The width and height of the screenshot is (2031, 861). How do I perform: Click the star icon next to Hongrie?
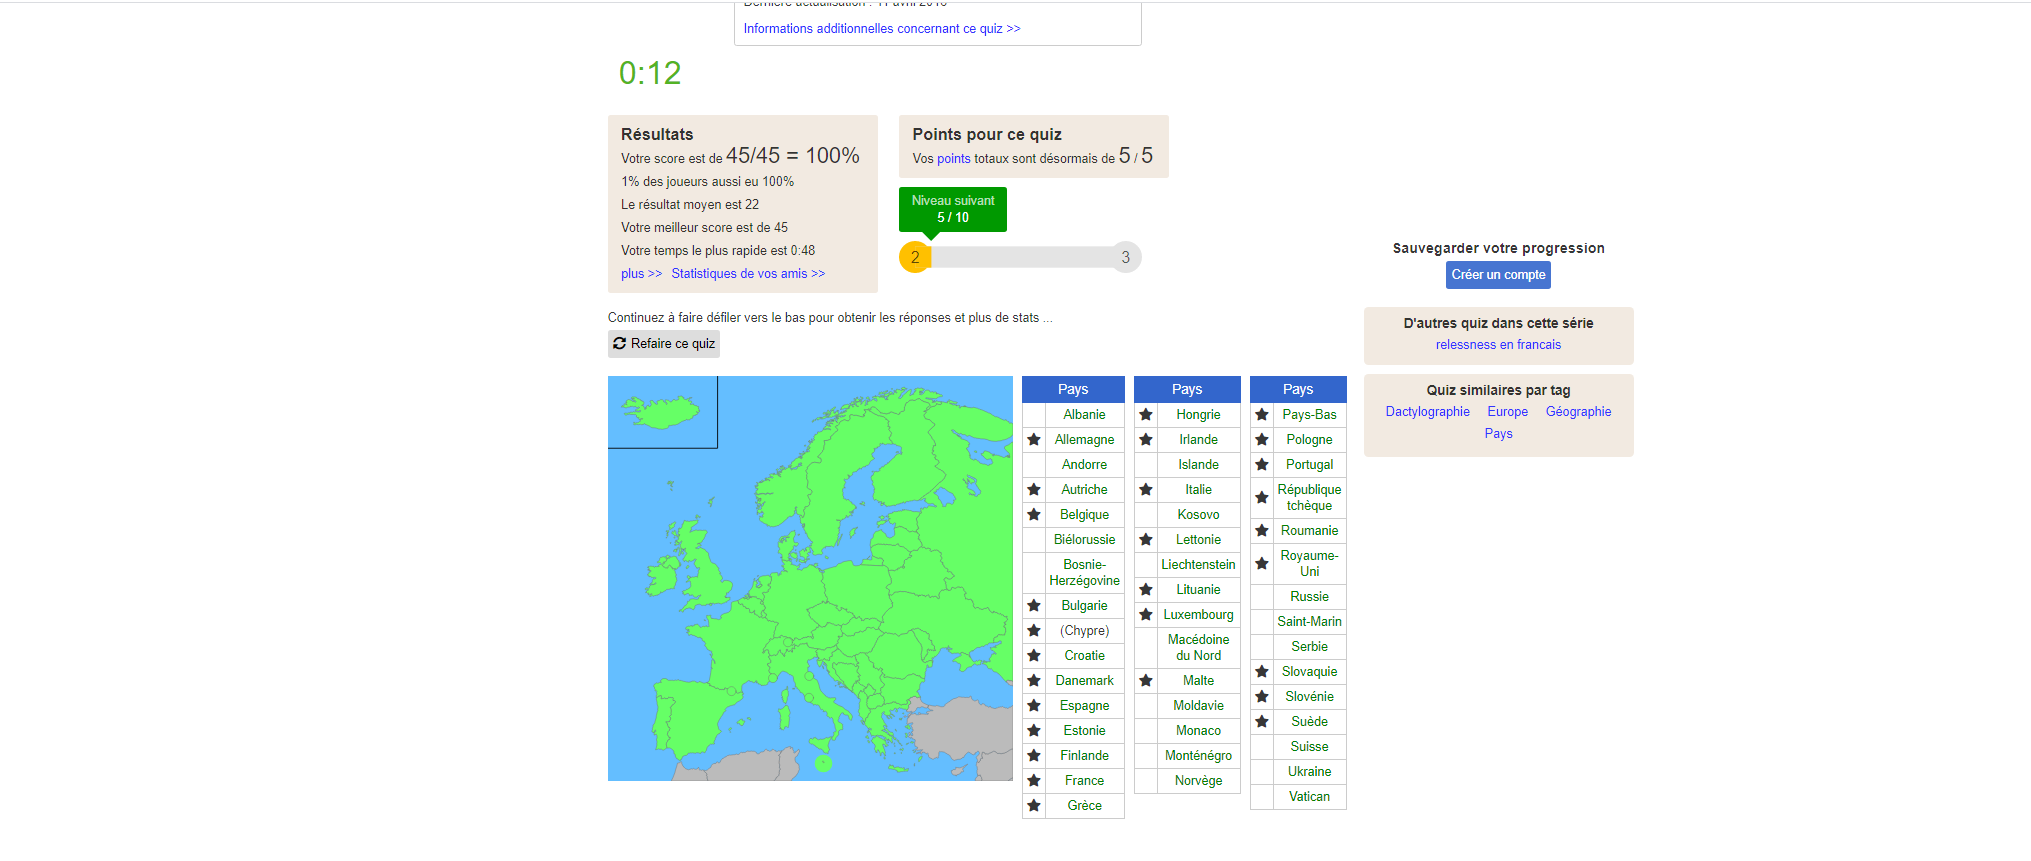click(x=1146, y=414)
